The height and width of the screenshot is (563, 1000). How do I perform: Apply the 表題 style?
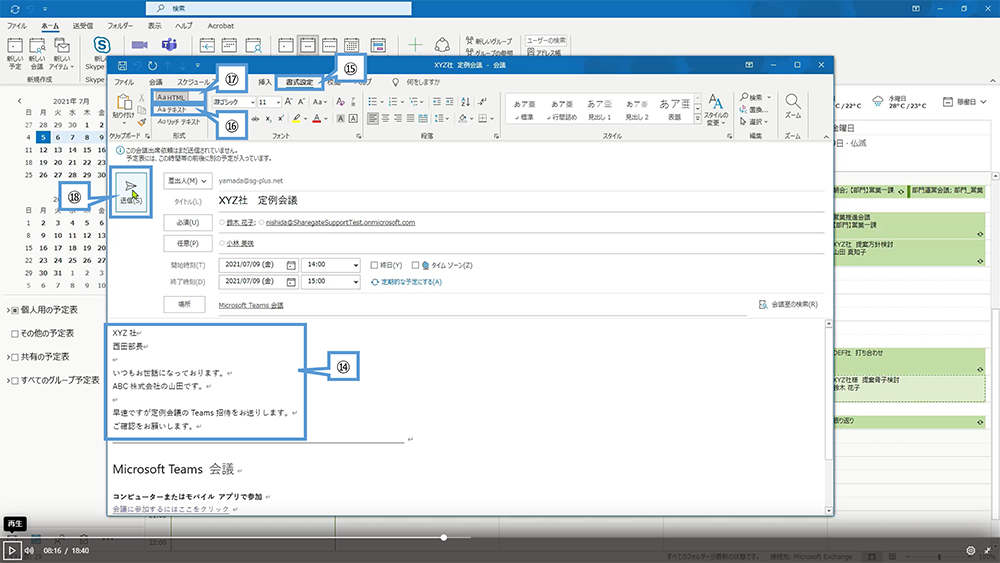coord(674,109)
